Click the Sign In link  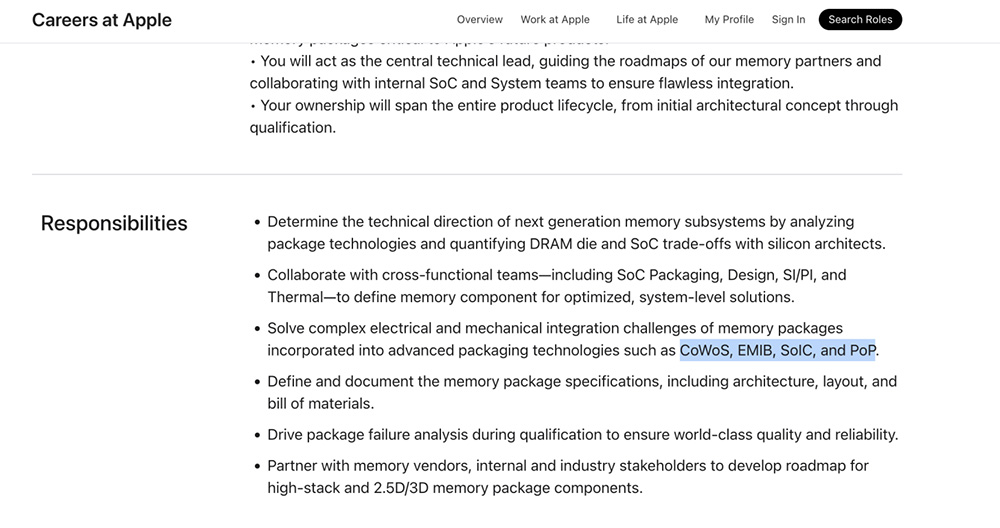788,20
